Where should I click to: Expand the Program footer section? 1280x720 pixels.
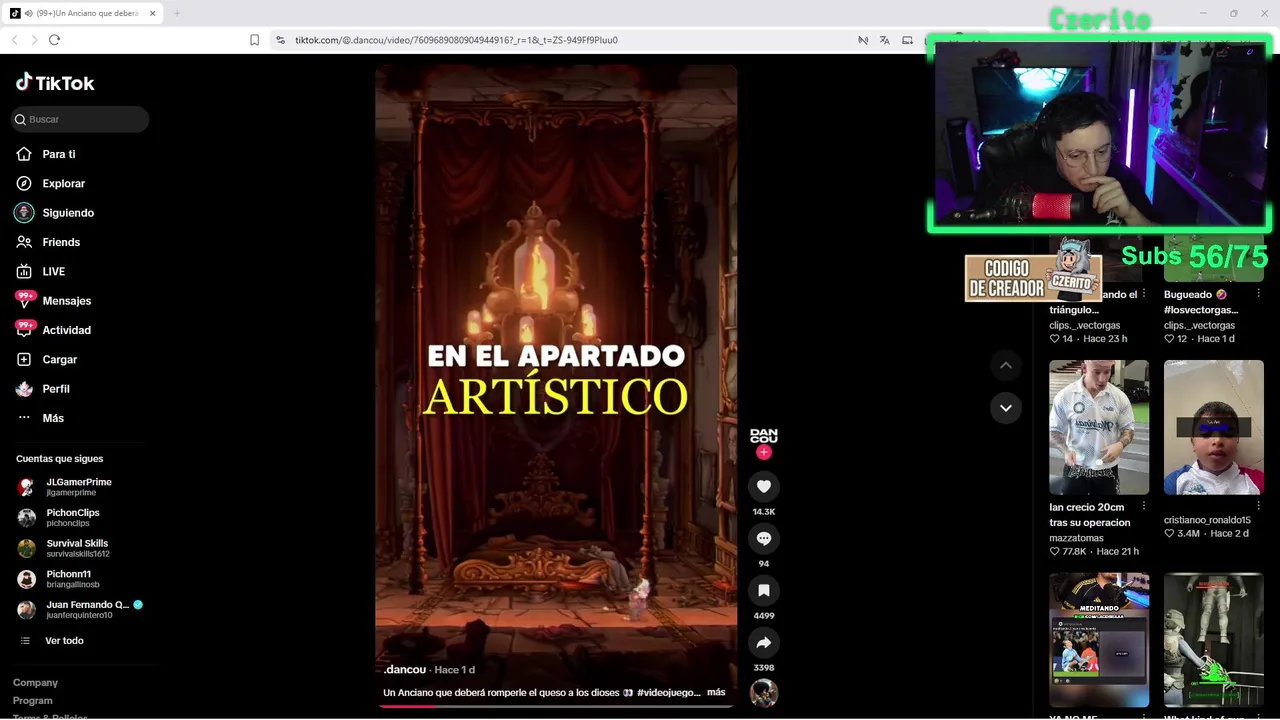click(32, 701)
